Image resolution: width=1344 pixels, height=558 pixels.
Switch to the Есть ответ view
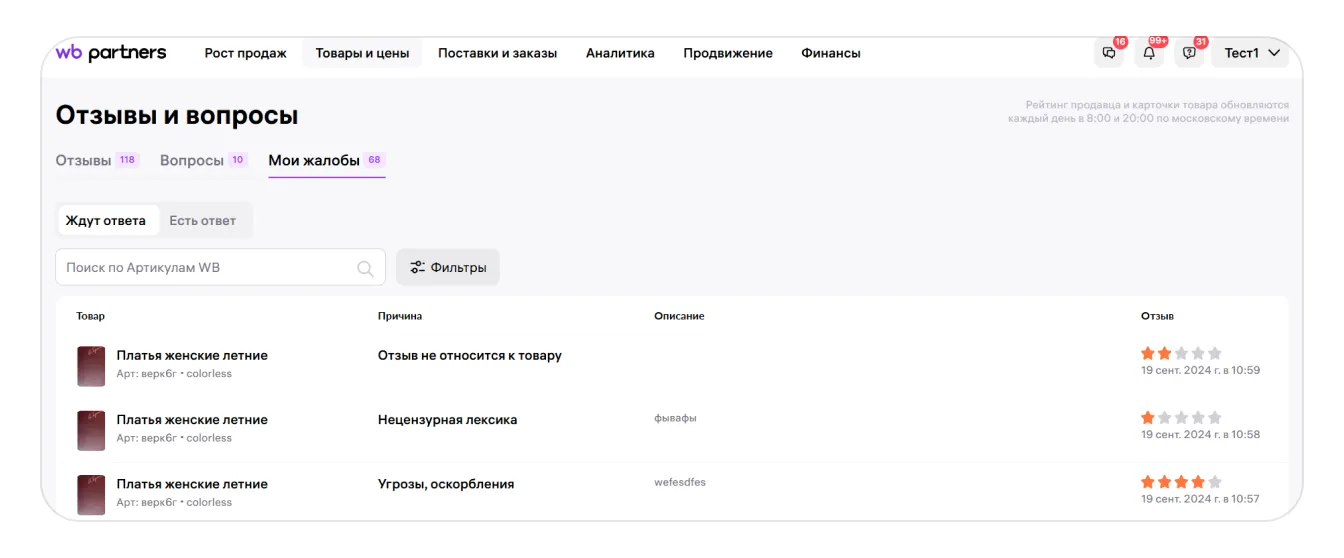[x=203, y=221]
